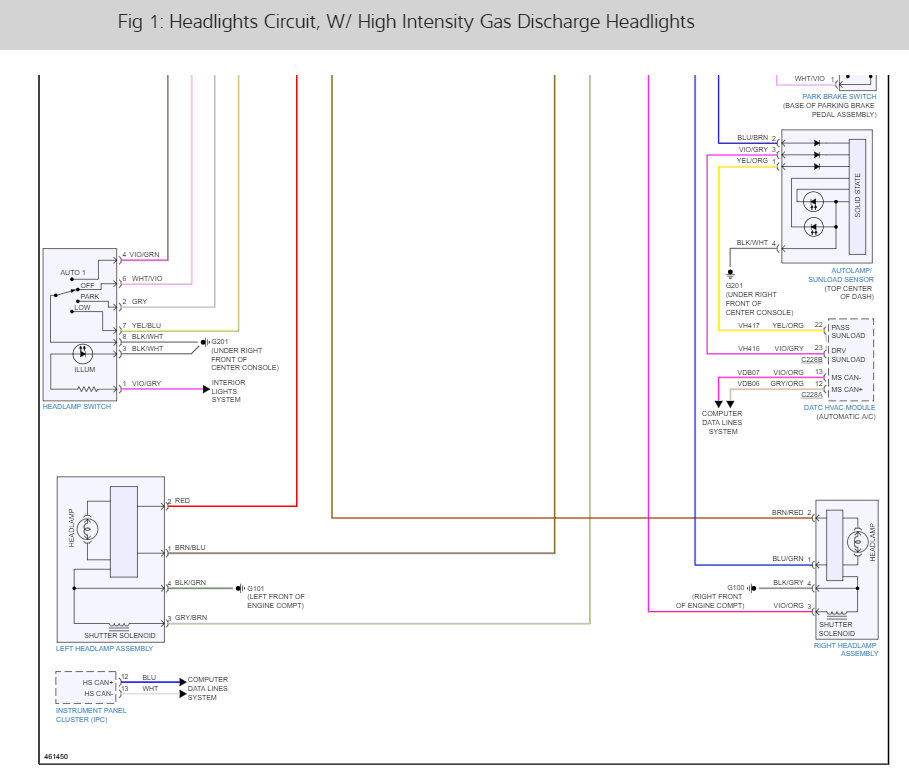The width and height of the screenshot is (909, 781).
Task: Click the right headlamp bulb symbol
Action: [857, 542]
